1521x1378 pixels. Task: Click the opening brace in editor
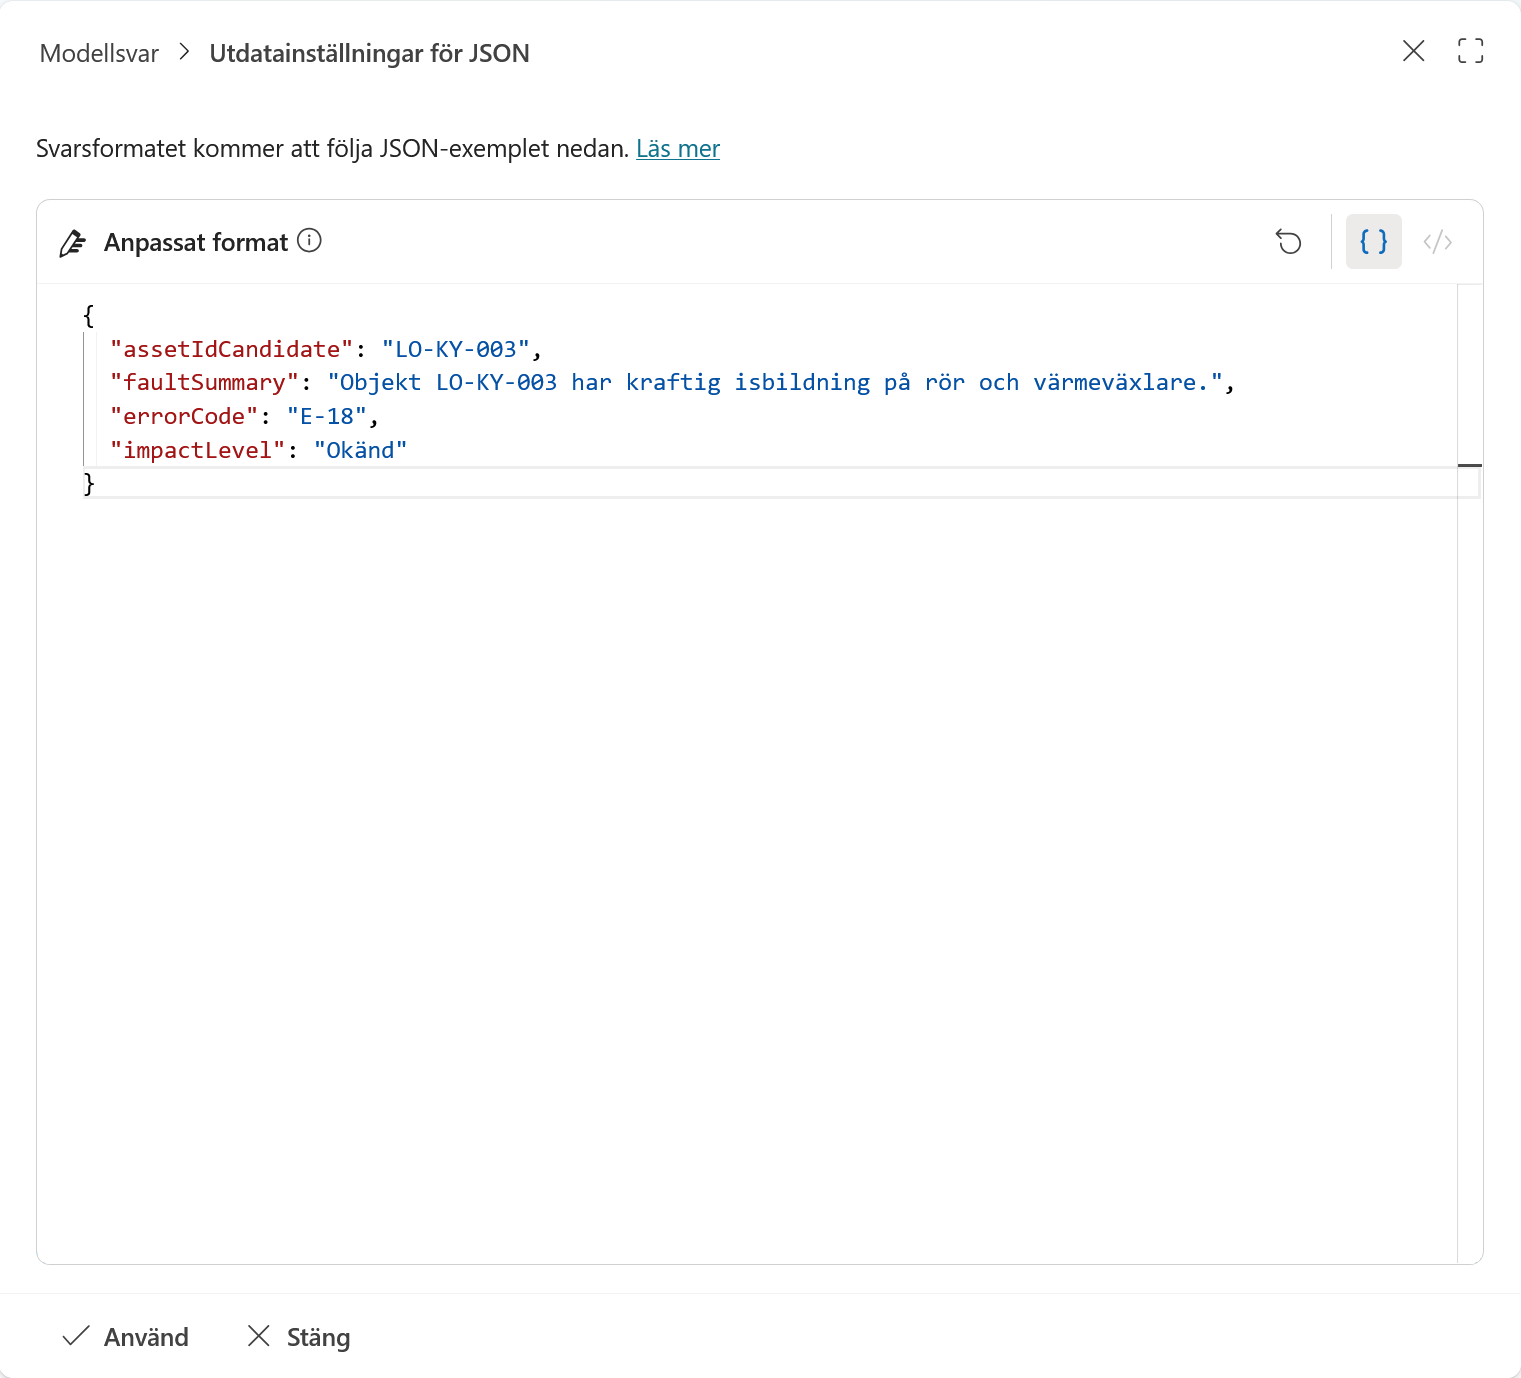tap(89, 316)
